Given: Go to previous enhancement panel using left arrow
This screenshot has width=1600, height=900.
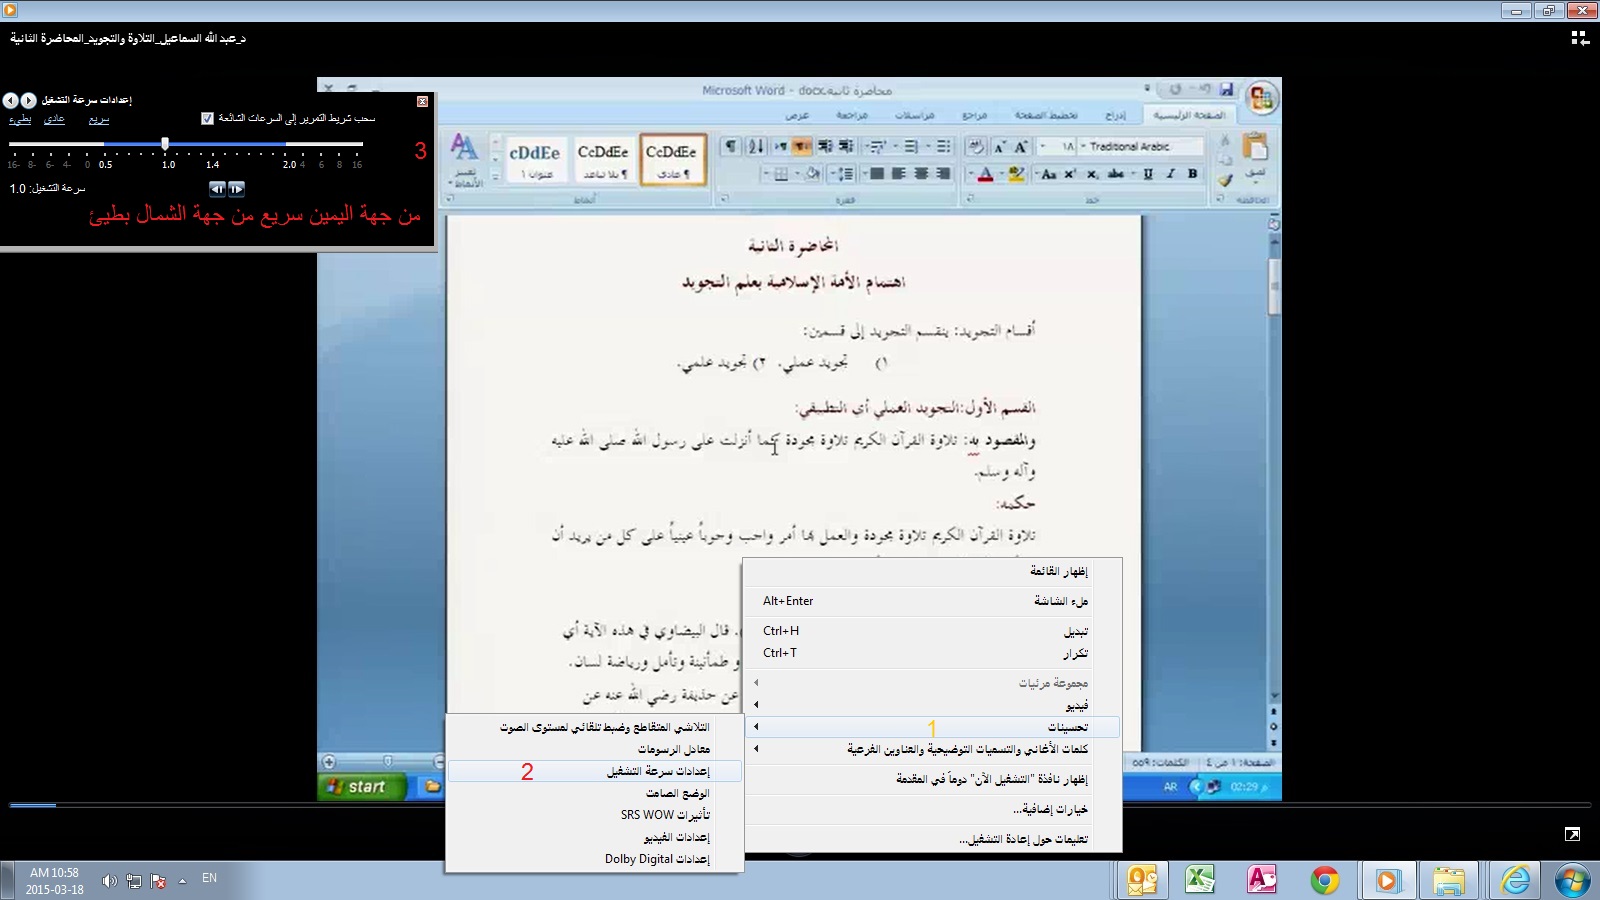Looking at the screenshot, I should pyautogui.click(x=10, y=101).
